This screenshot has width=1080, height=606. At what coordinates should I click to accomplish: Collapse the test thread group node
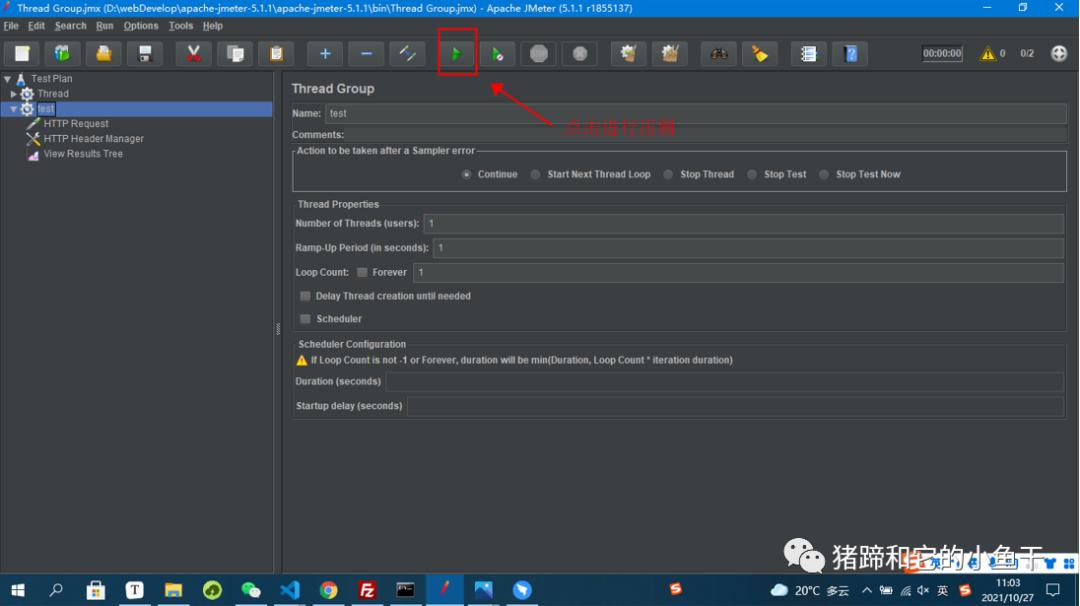[13, 109]
